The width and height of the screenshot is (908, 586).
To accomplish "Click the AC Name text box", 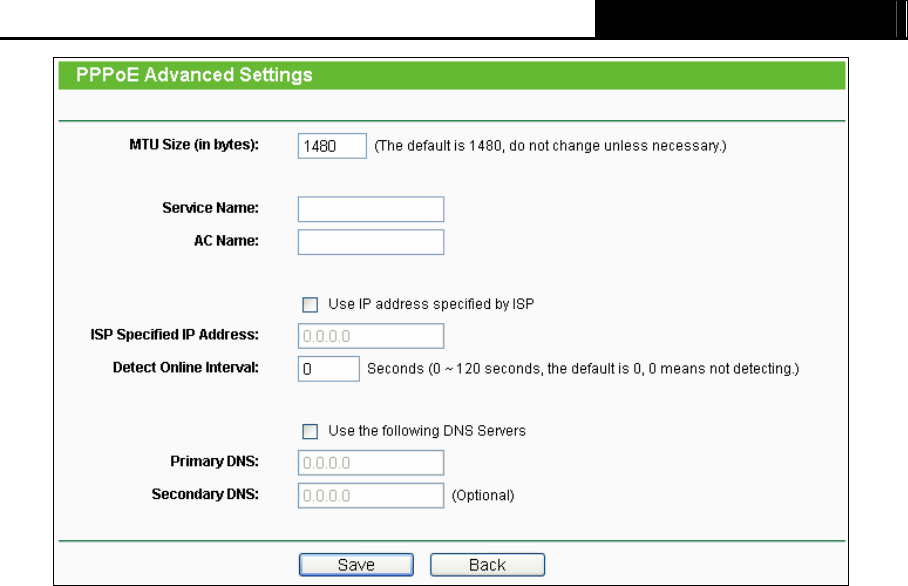I will [371, 242].
